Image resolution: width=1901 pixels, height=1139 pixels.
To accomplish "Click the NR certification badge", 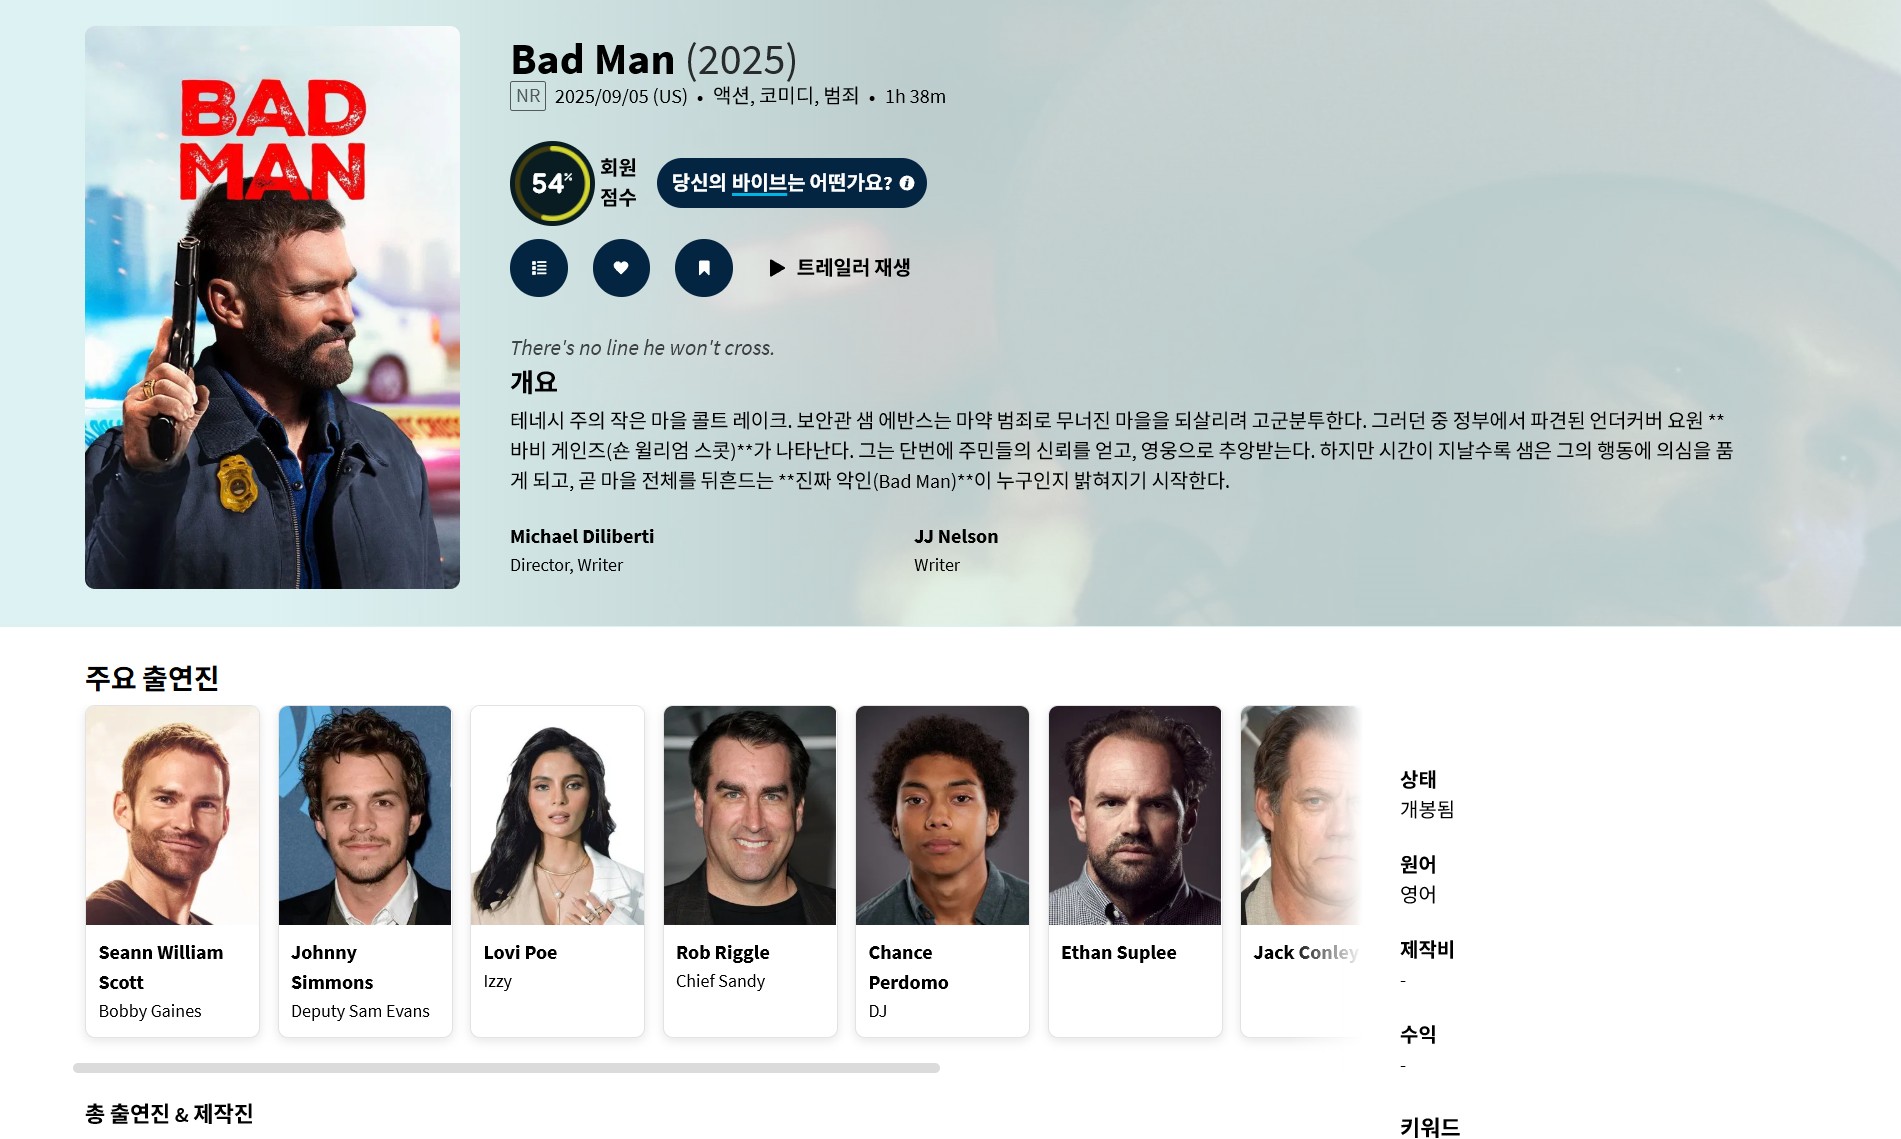I will [528, 96].
